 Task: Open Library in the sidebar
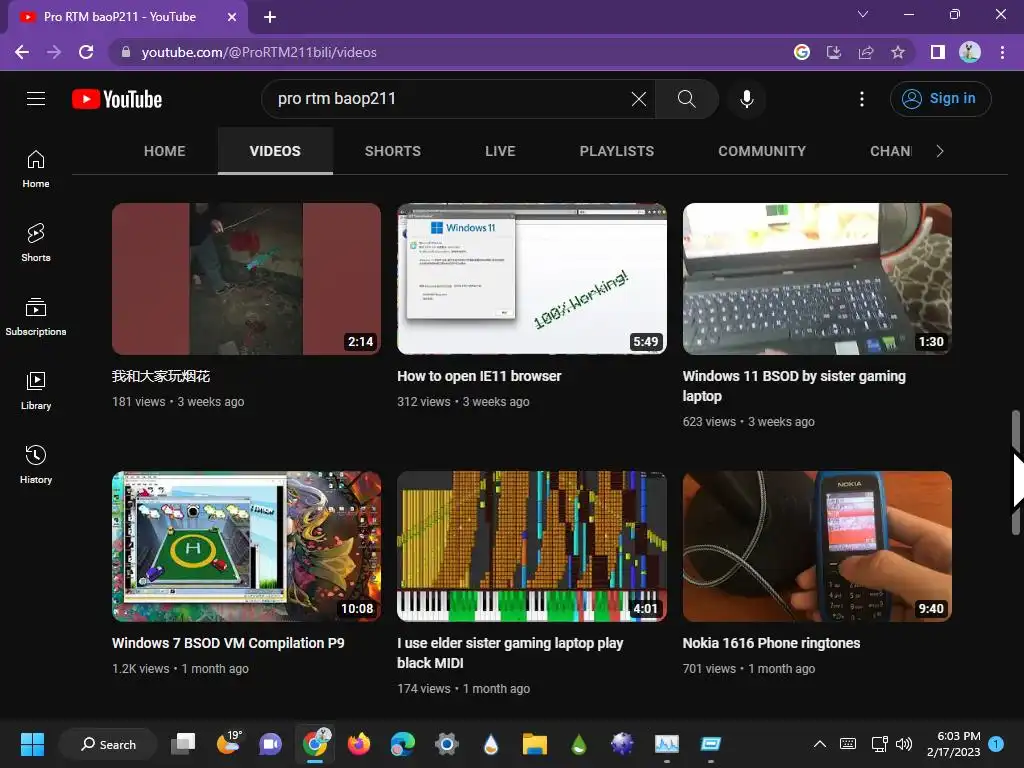[36, 391]
